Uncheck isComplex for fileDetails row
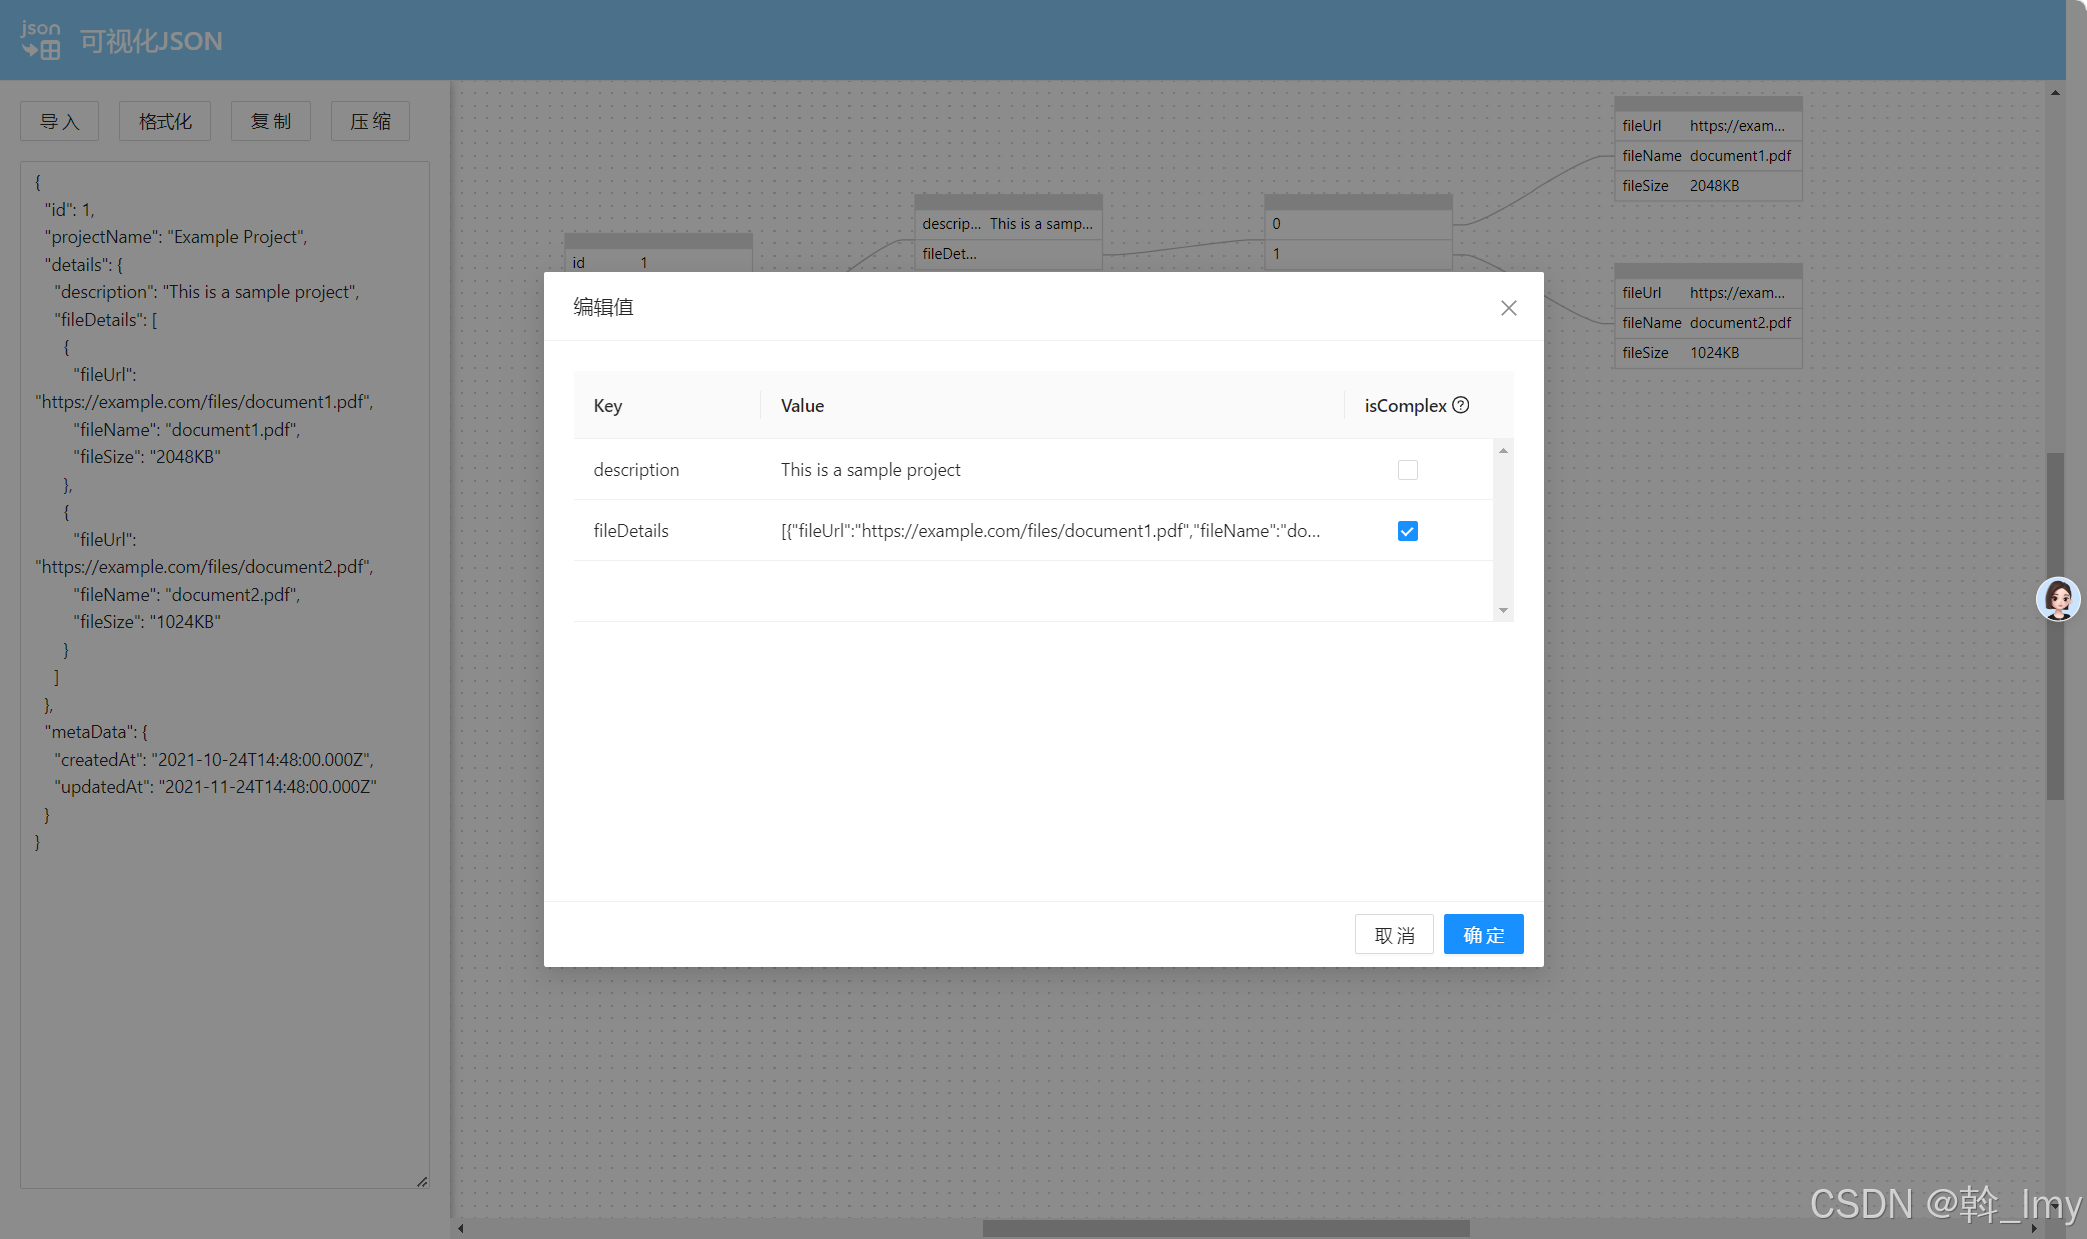The height and width of the screenshot is (1239, 2087). pyautogui.click(x=1407, y=531)
